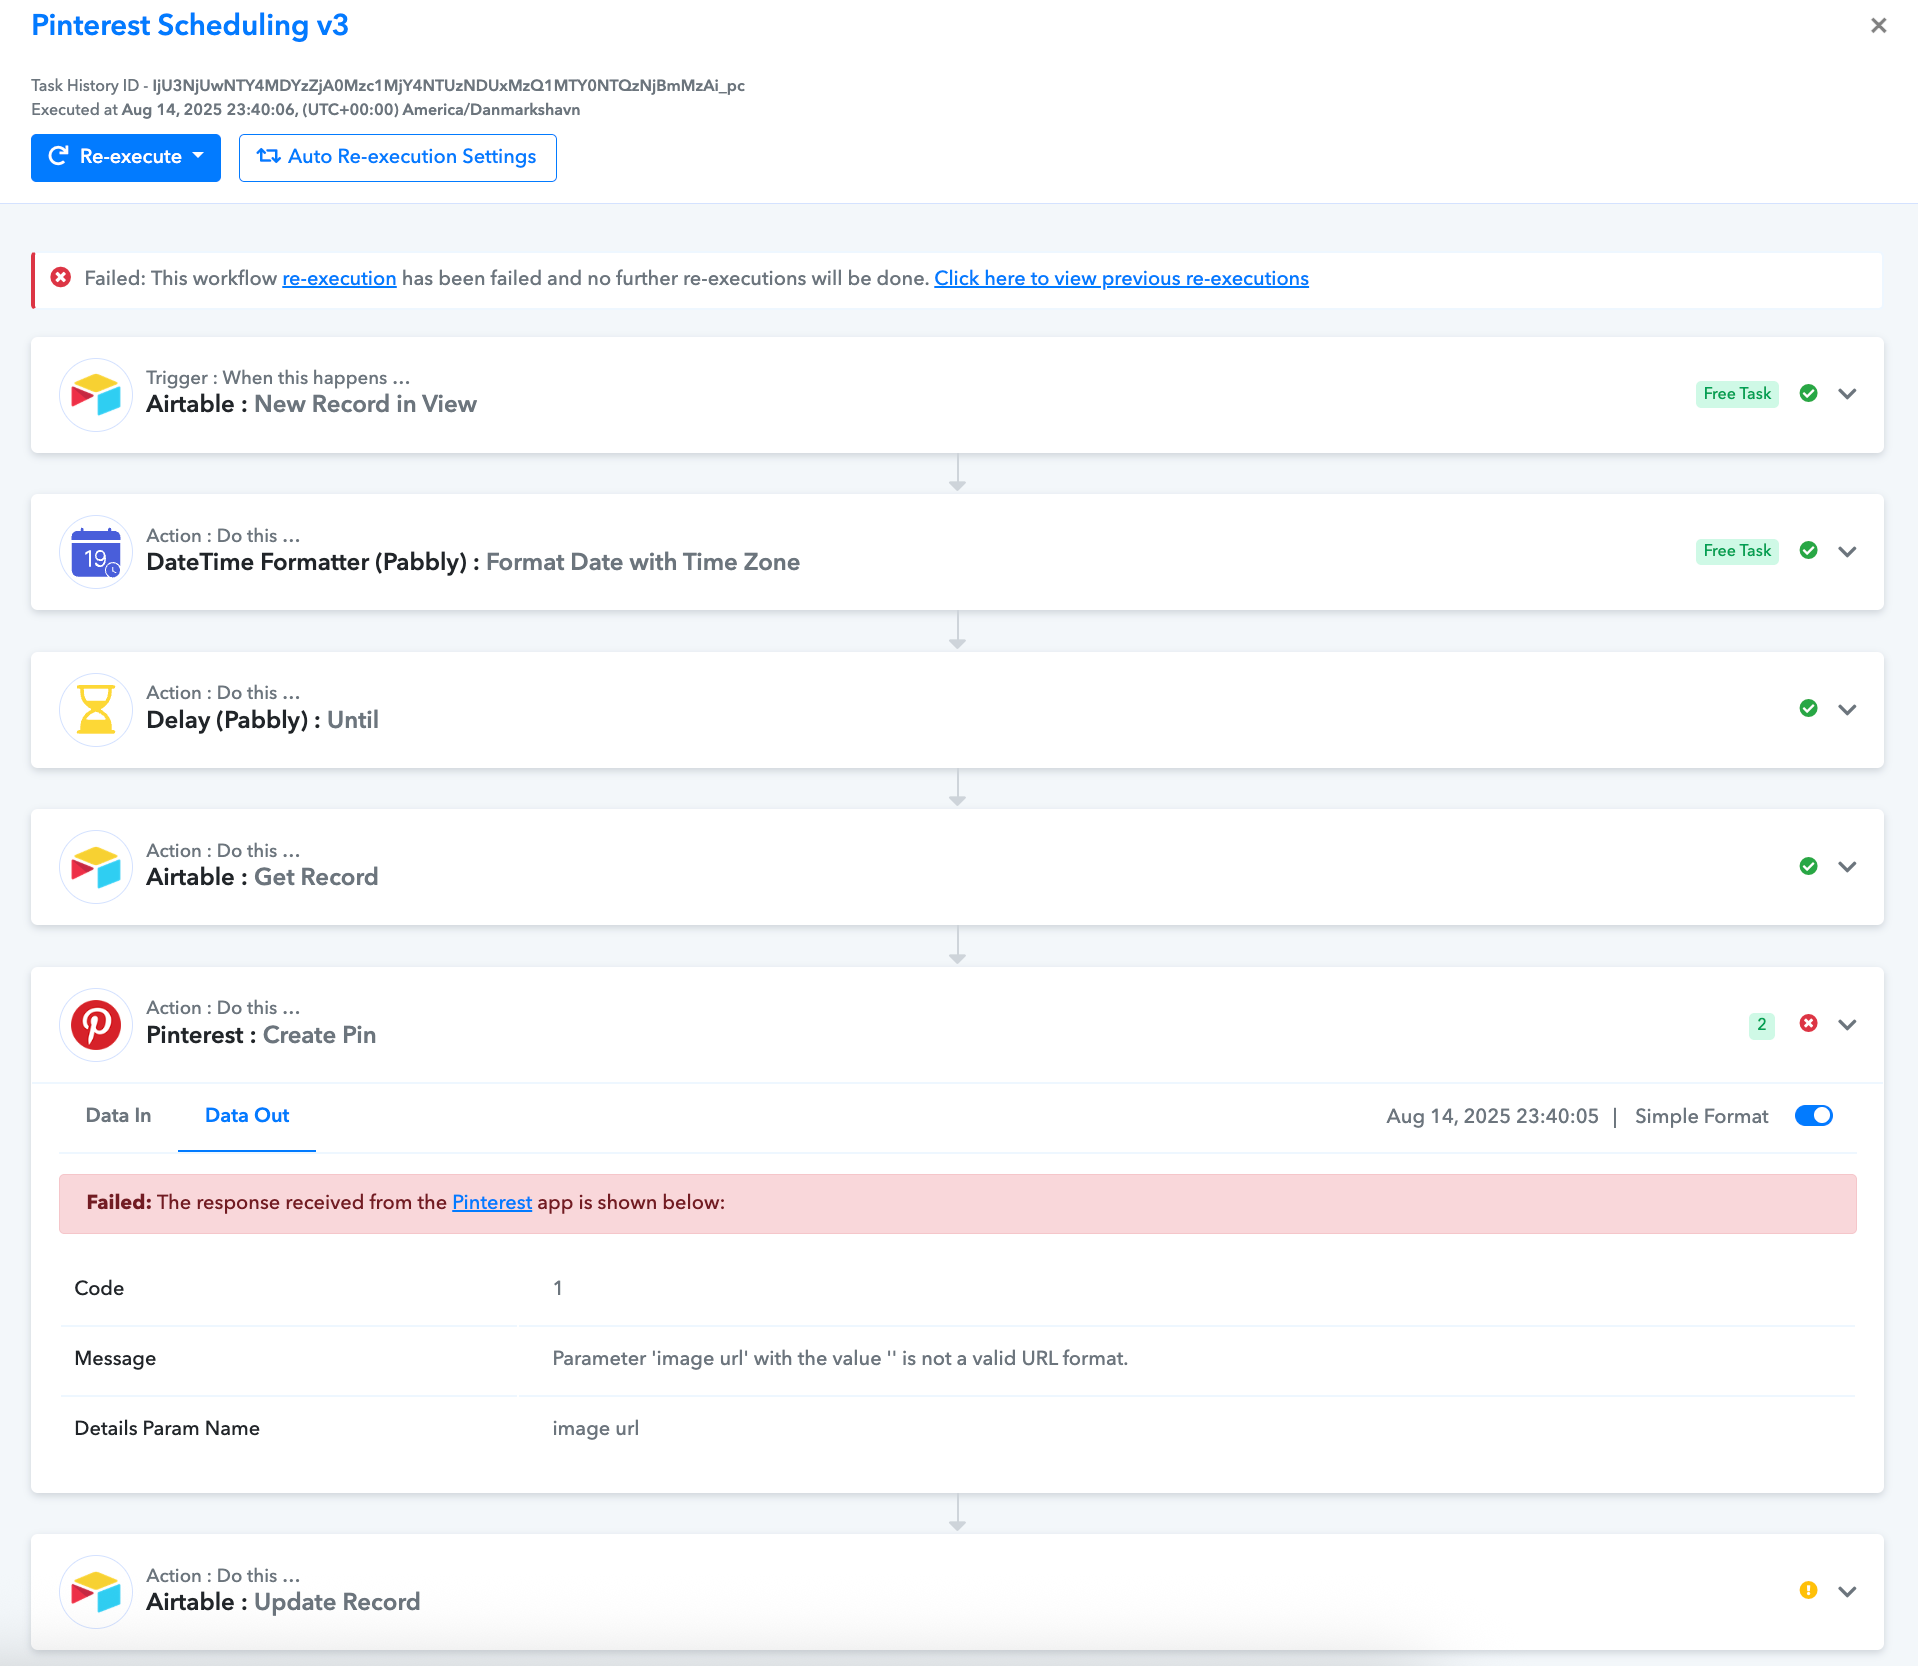The height and width of the screenshot is (1666, 1918).
Task: Click the Airtable icon on Get Record step
Action: click(x=96, y=867)
